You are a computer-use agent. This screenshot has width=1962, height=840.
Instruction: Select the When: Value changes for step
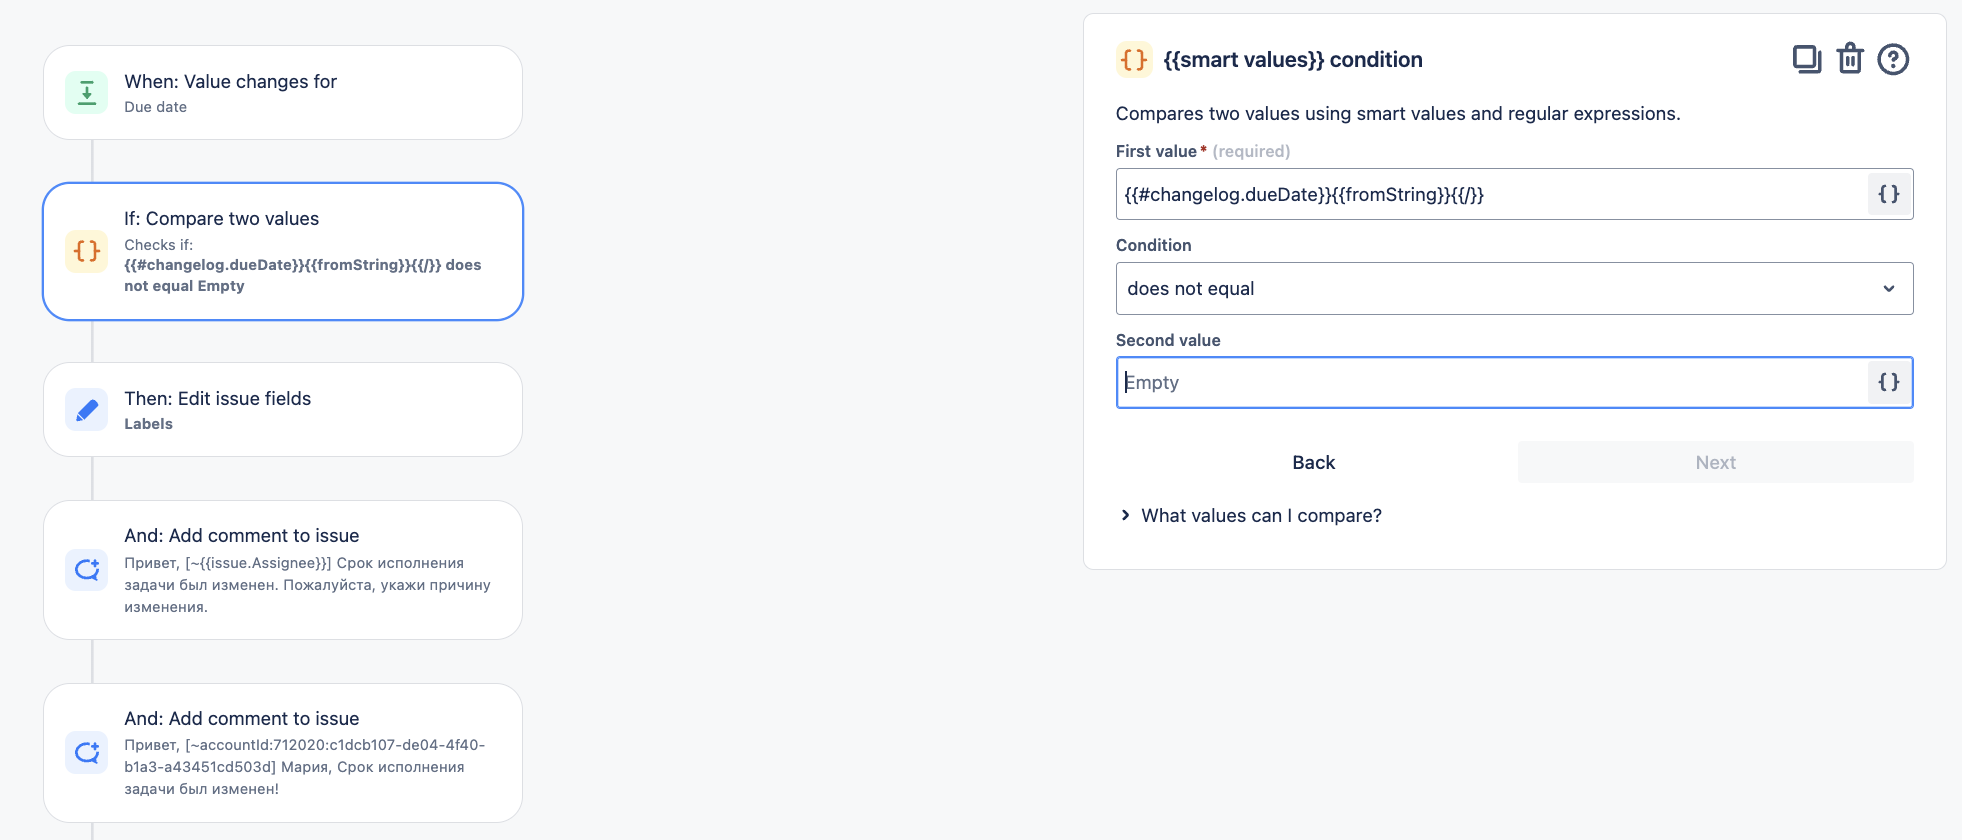pos(283,92)
